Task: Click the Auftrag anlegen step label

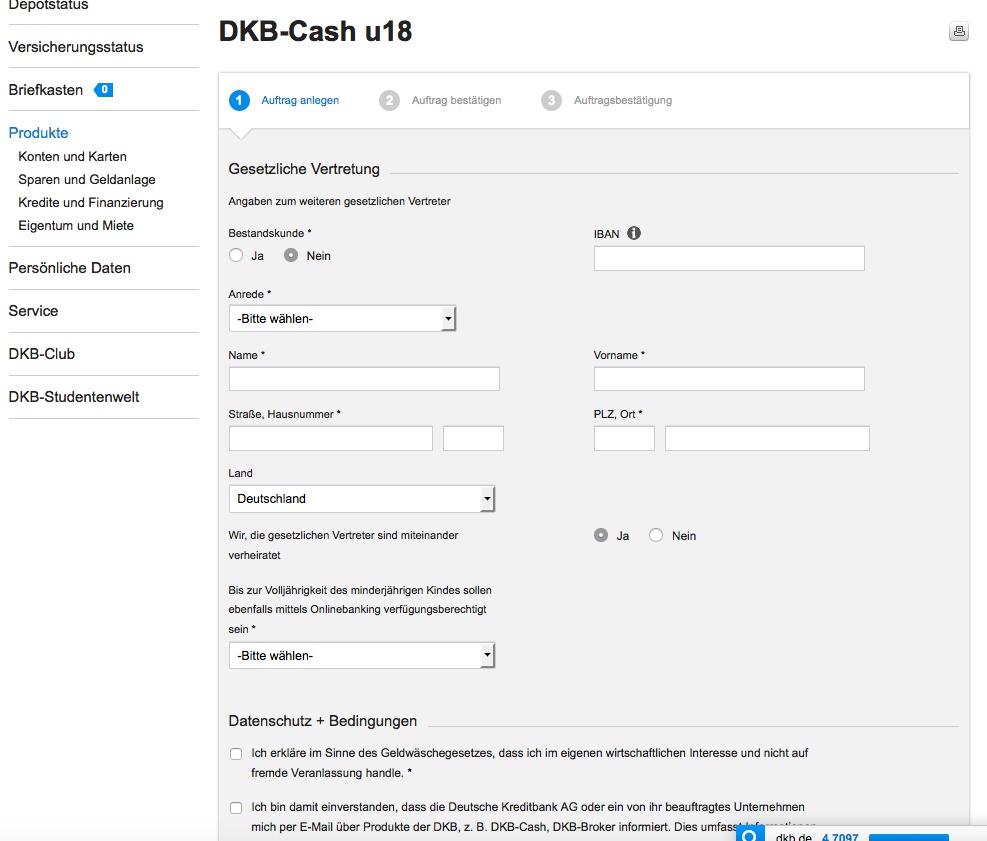Action: pyautogui.click(x=300, y=100)
